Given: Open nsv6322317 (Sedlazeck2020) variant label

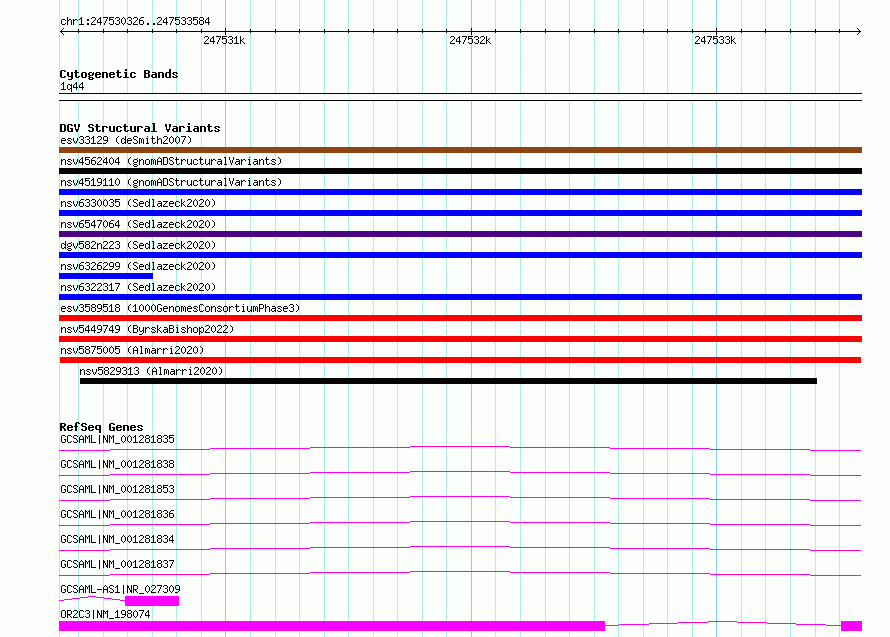Looking at the screenshot, I should pyautogui.click(x=138, y=287).
